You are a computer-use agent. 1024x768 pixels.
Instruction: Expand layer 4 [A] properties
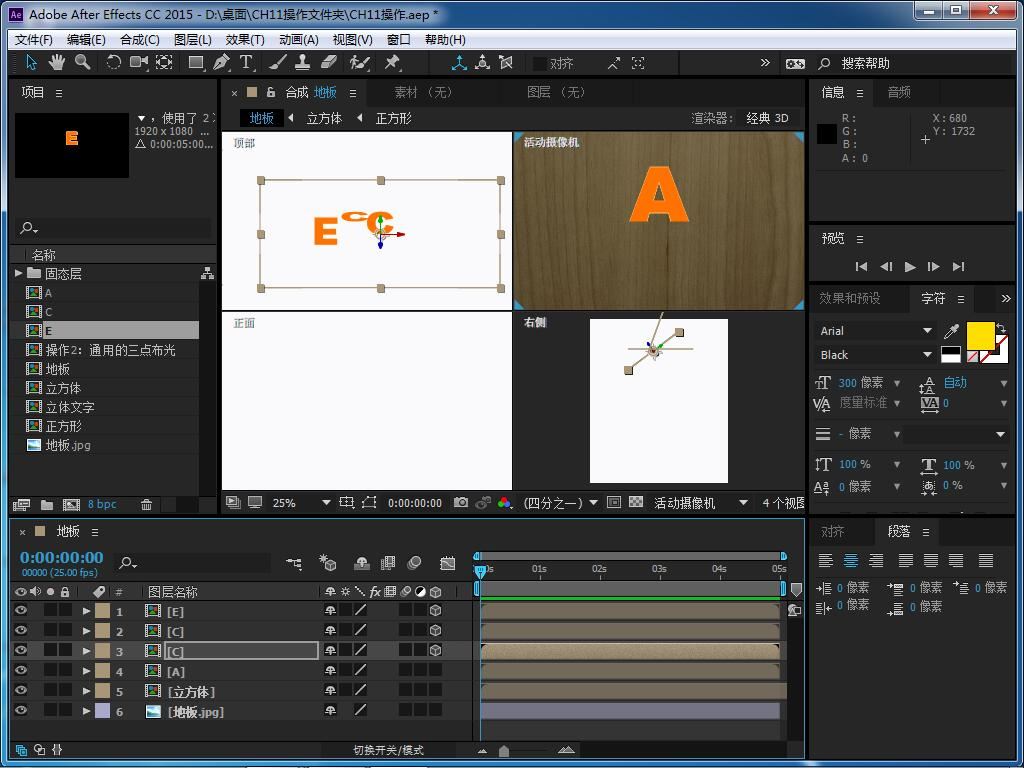tap(86, 671)
